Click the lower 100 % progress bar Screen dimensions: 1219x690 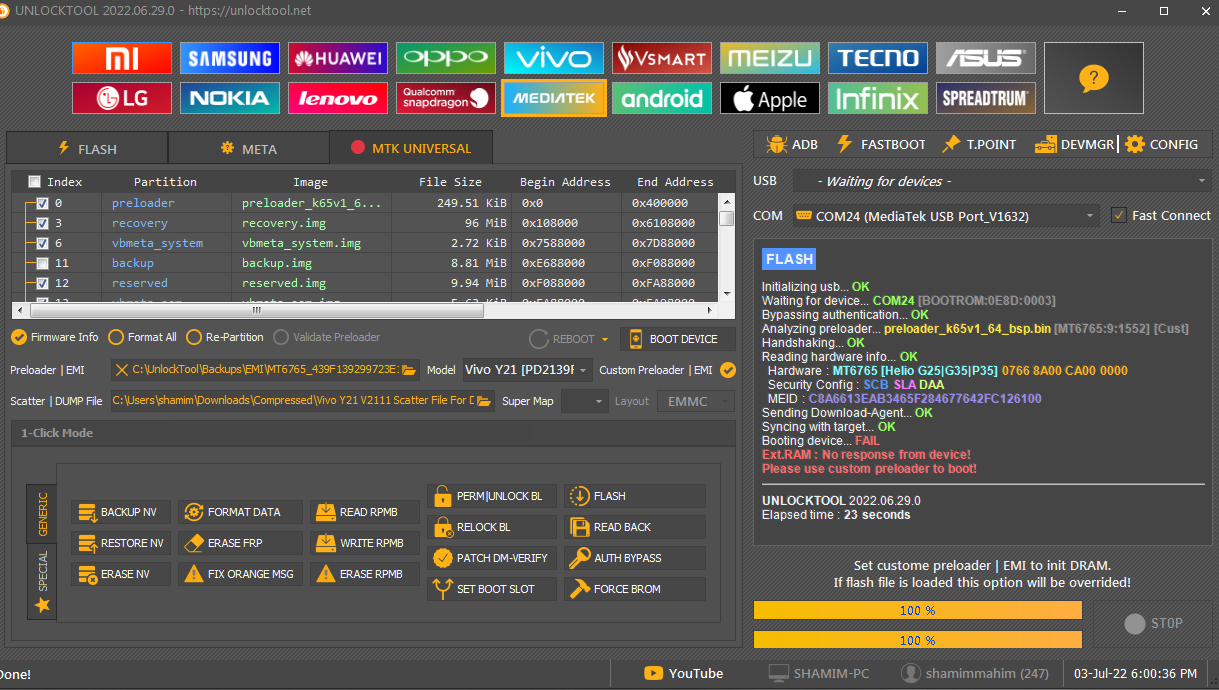pyautogui.click(x=917, y=640)
